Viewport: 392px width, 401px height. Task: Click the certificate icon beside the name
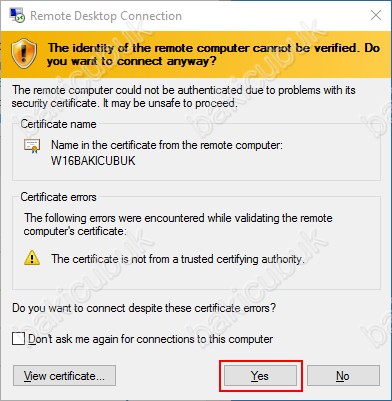[x=32, y=146]
